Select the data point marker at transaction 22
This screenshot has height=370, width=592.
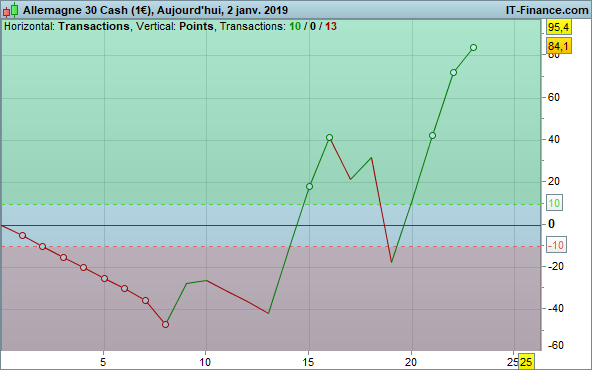(453, 72)
